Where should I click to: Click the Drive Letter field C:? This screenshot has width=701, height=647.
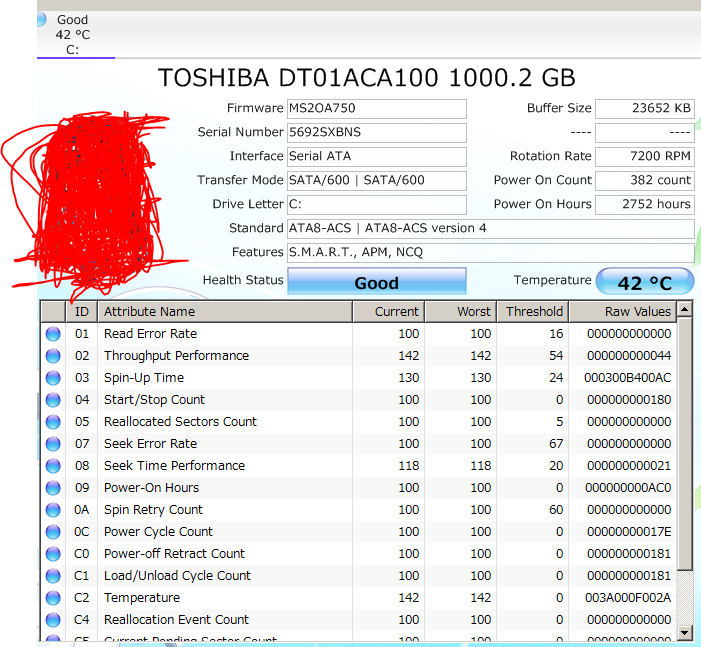(377, 204)
